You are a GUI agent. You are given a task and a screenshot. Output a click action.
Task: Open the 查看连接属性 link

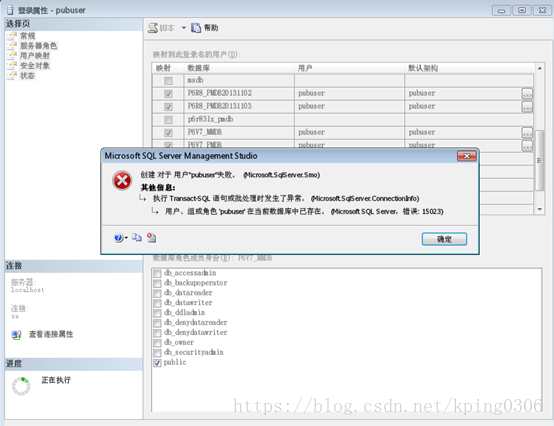tap(51, 334)
